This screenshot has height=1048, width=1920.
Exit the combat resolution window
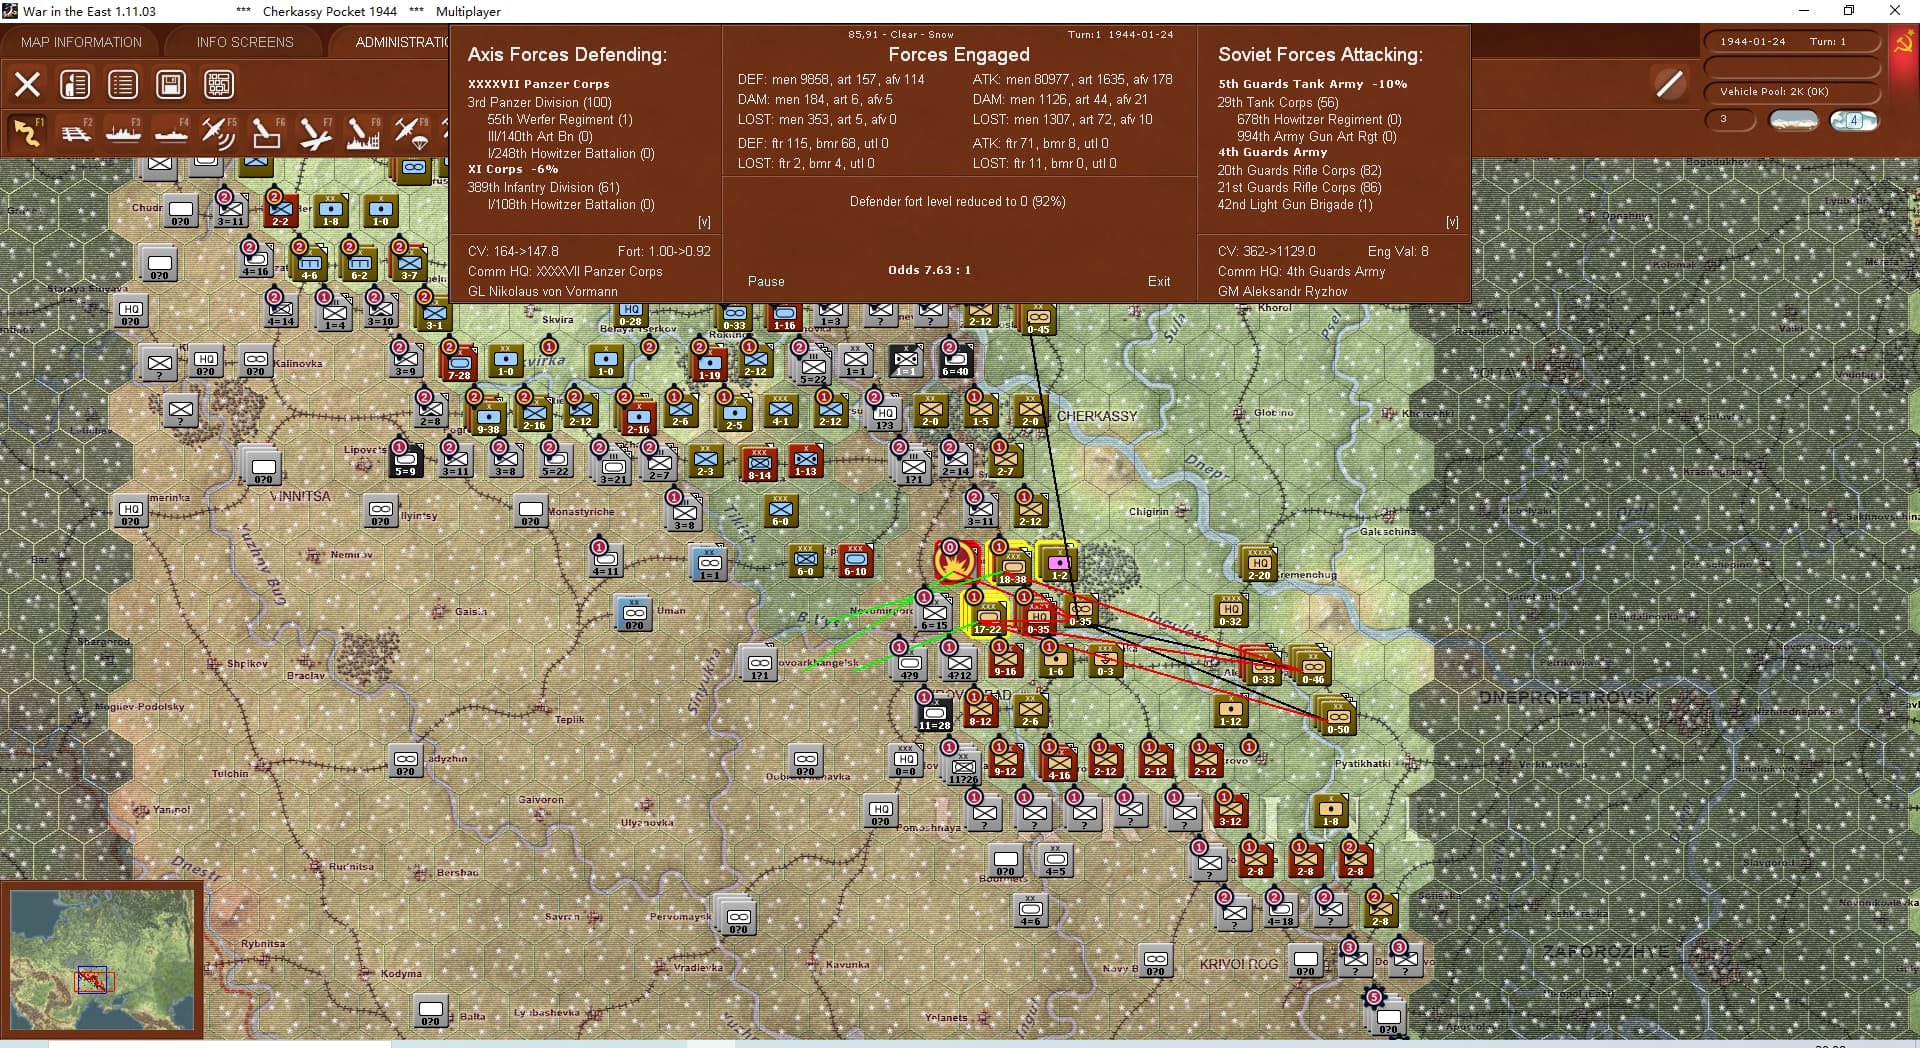coord(1159,282)
